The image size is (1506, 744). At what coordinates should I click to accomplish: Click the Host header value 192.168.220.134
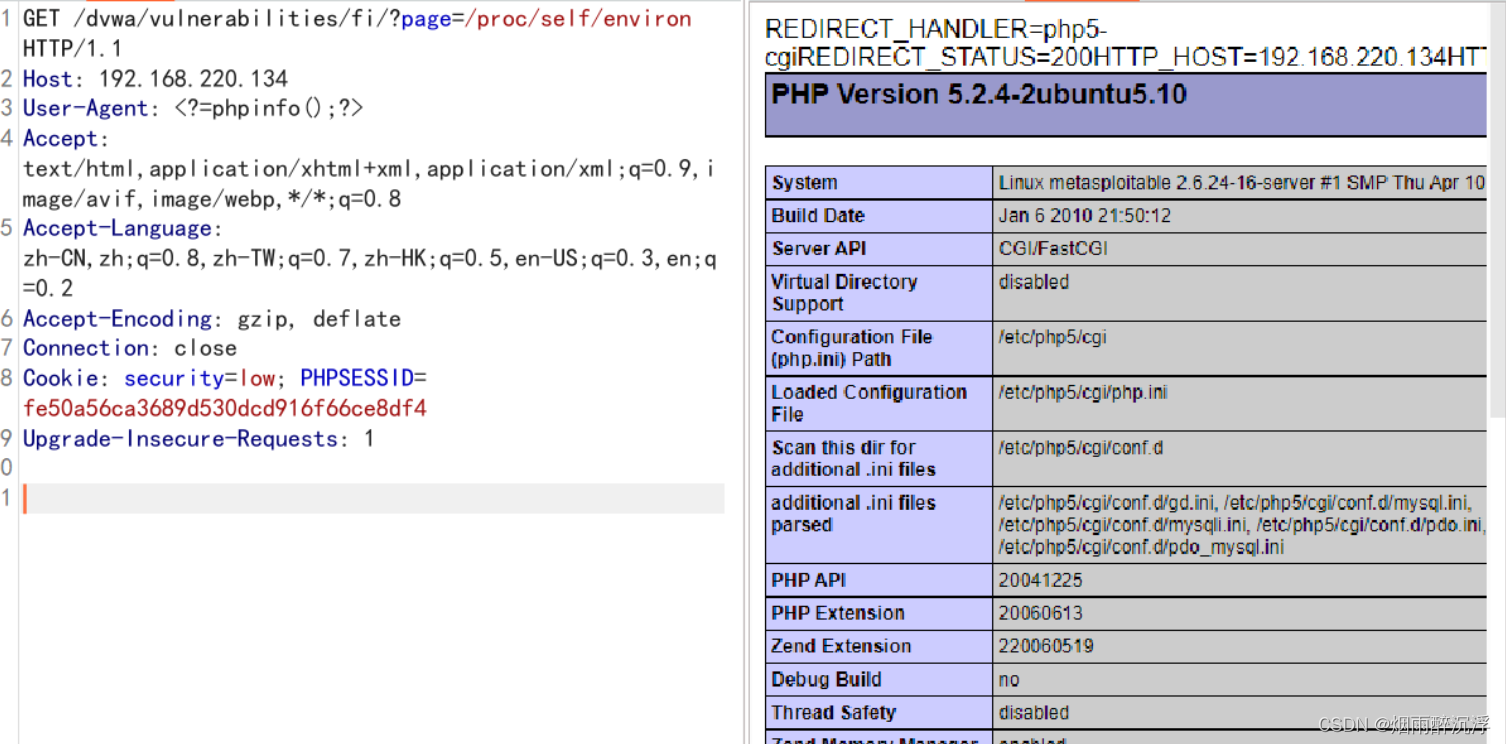point(193,79)
